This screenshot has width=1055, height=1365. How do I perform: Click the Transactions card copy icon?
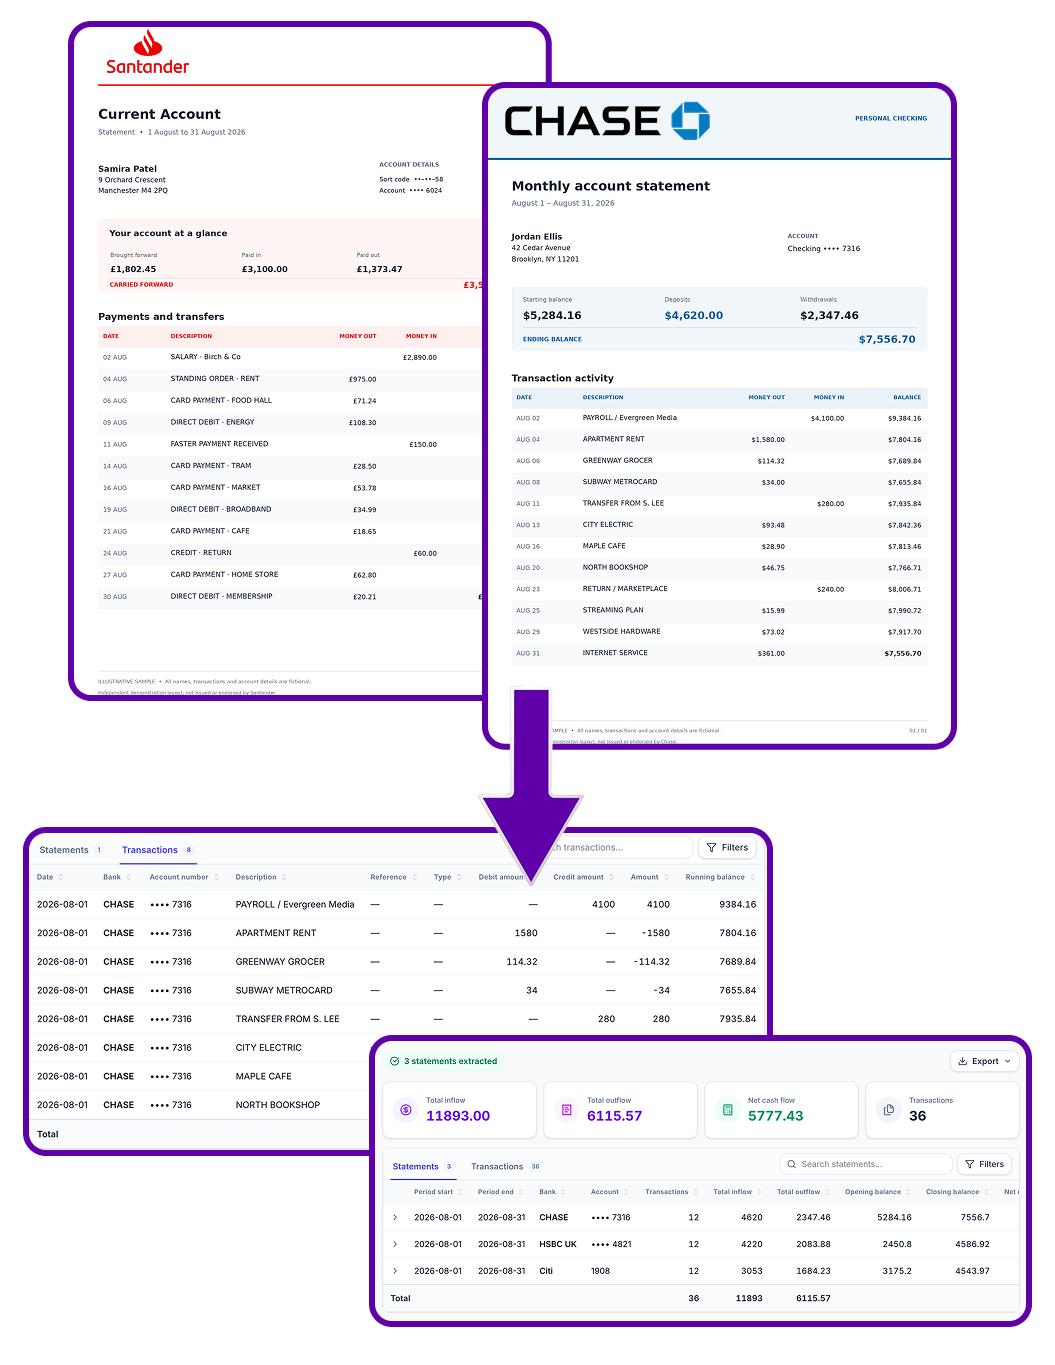coord(888,1109)
